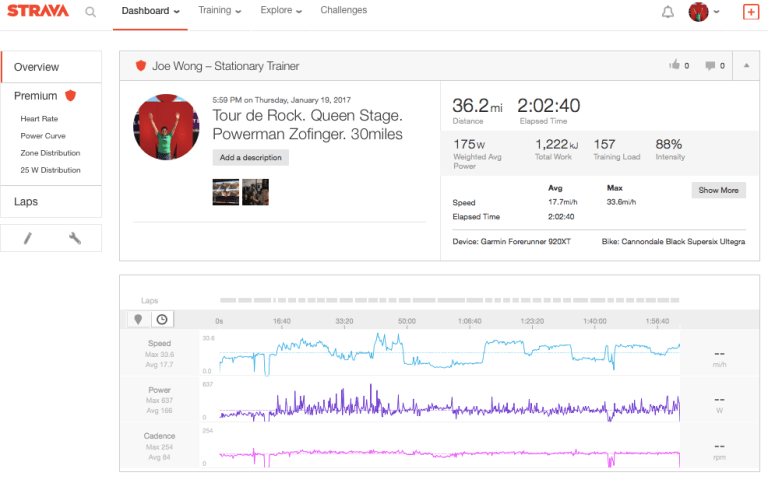Image resolution: width=768 pixels, height=483 pixels.
Task: Click the Add a description button
Action: point(251,158)
